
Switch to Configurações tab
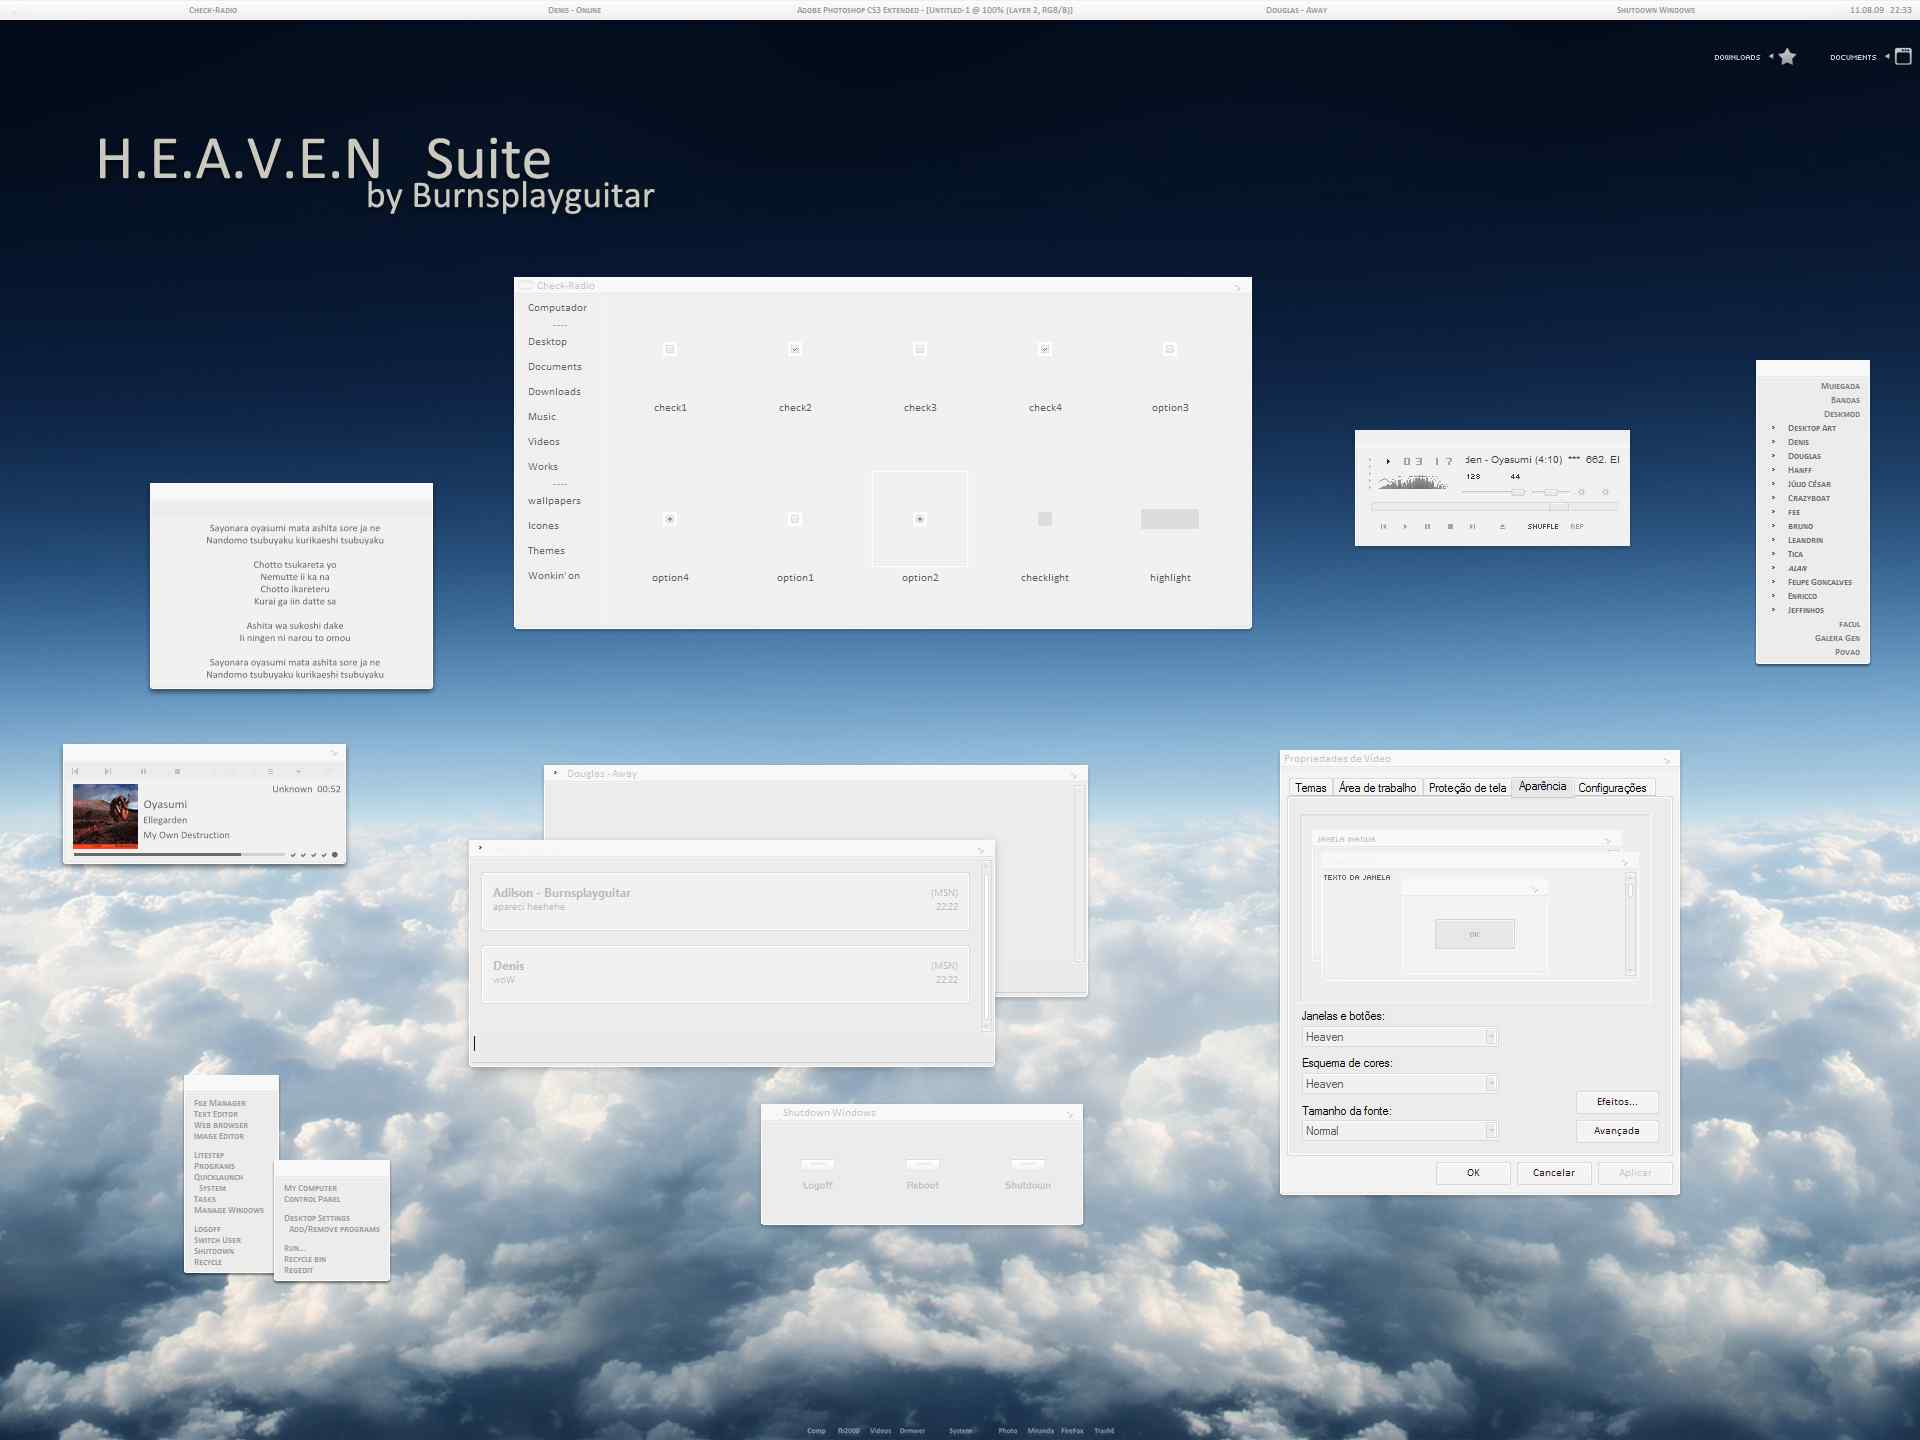click(1612, 788)
